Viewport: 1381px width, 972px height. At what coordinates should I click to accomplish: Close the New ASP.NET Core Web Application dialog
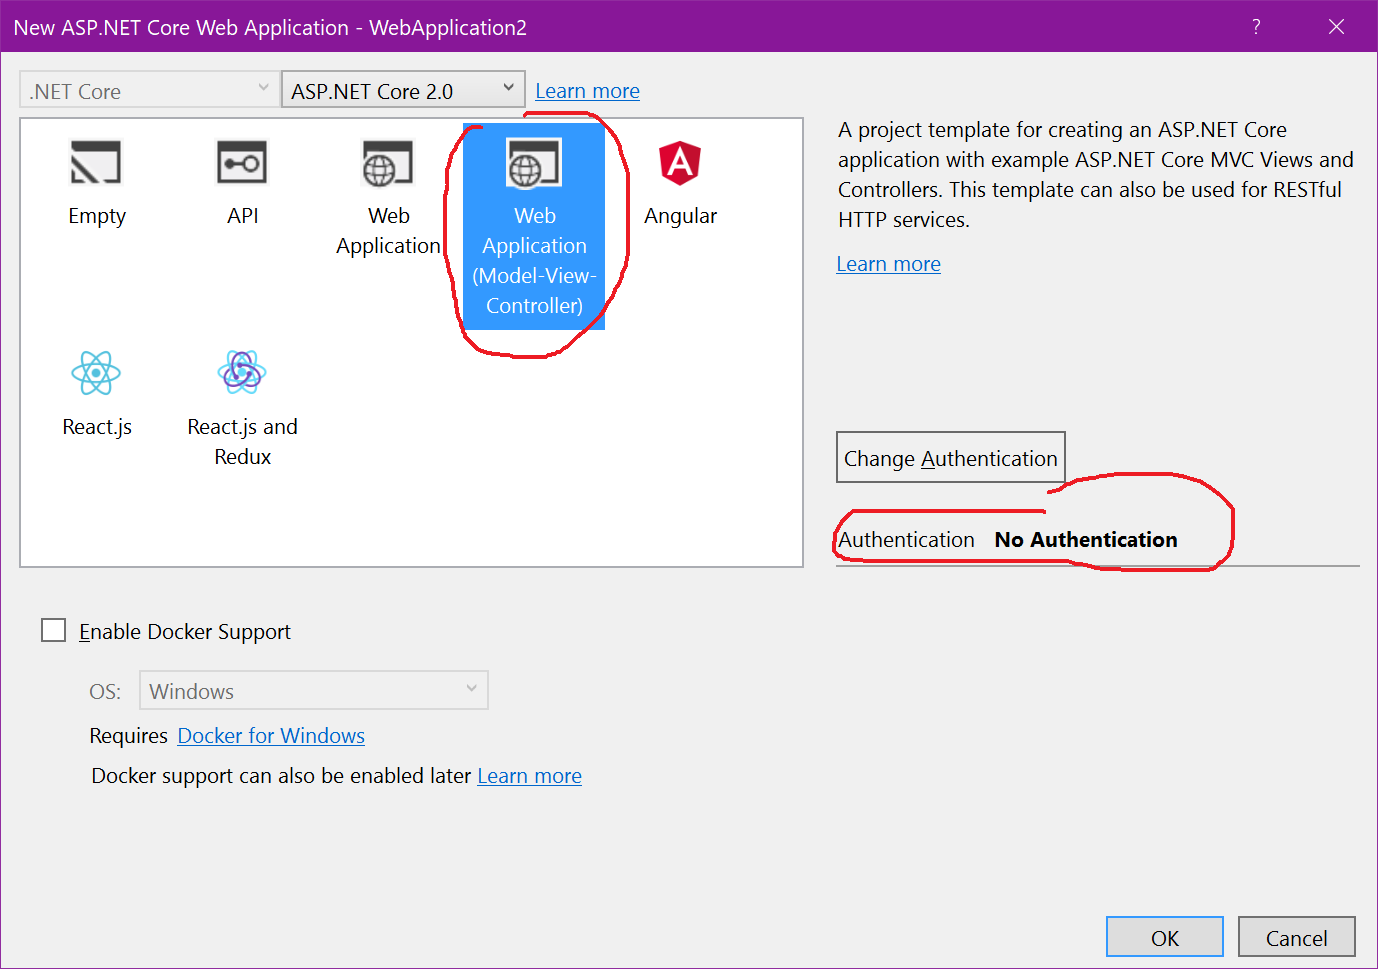(1336, 27)
